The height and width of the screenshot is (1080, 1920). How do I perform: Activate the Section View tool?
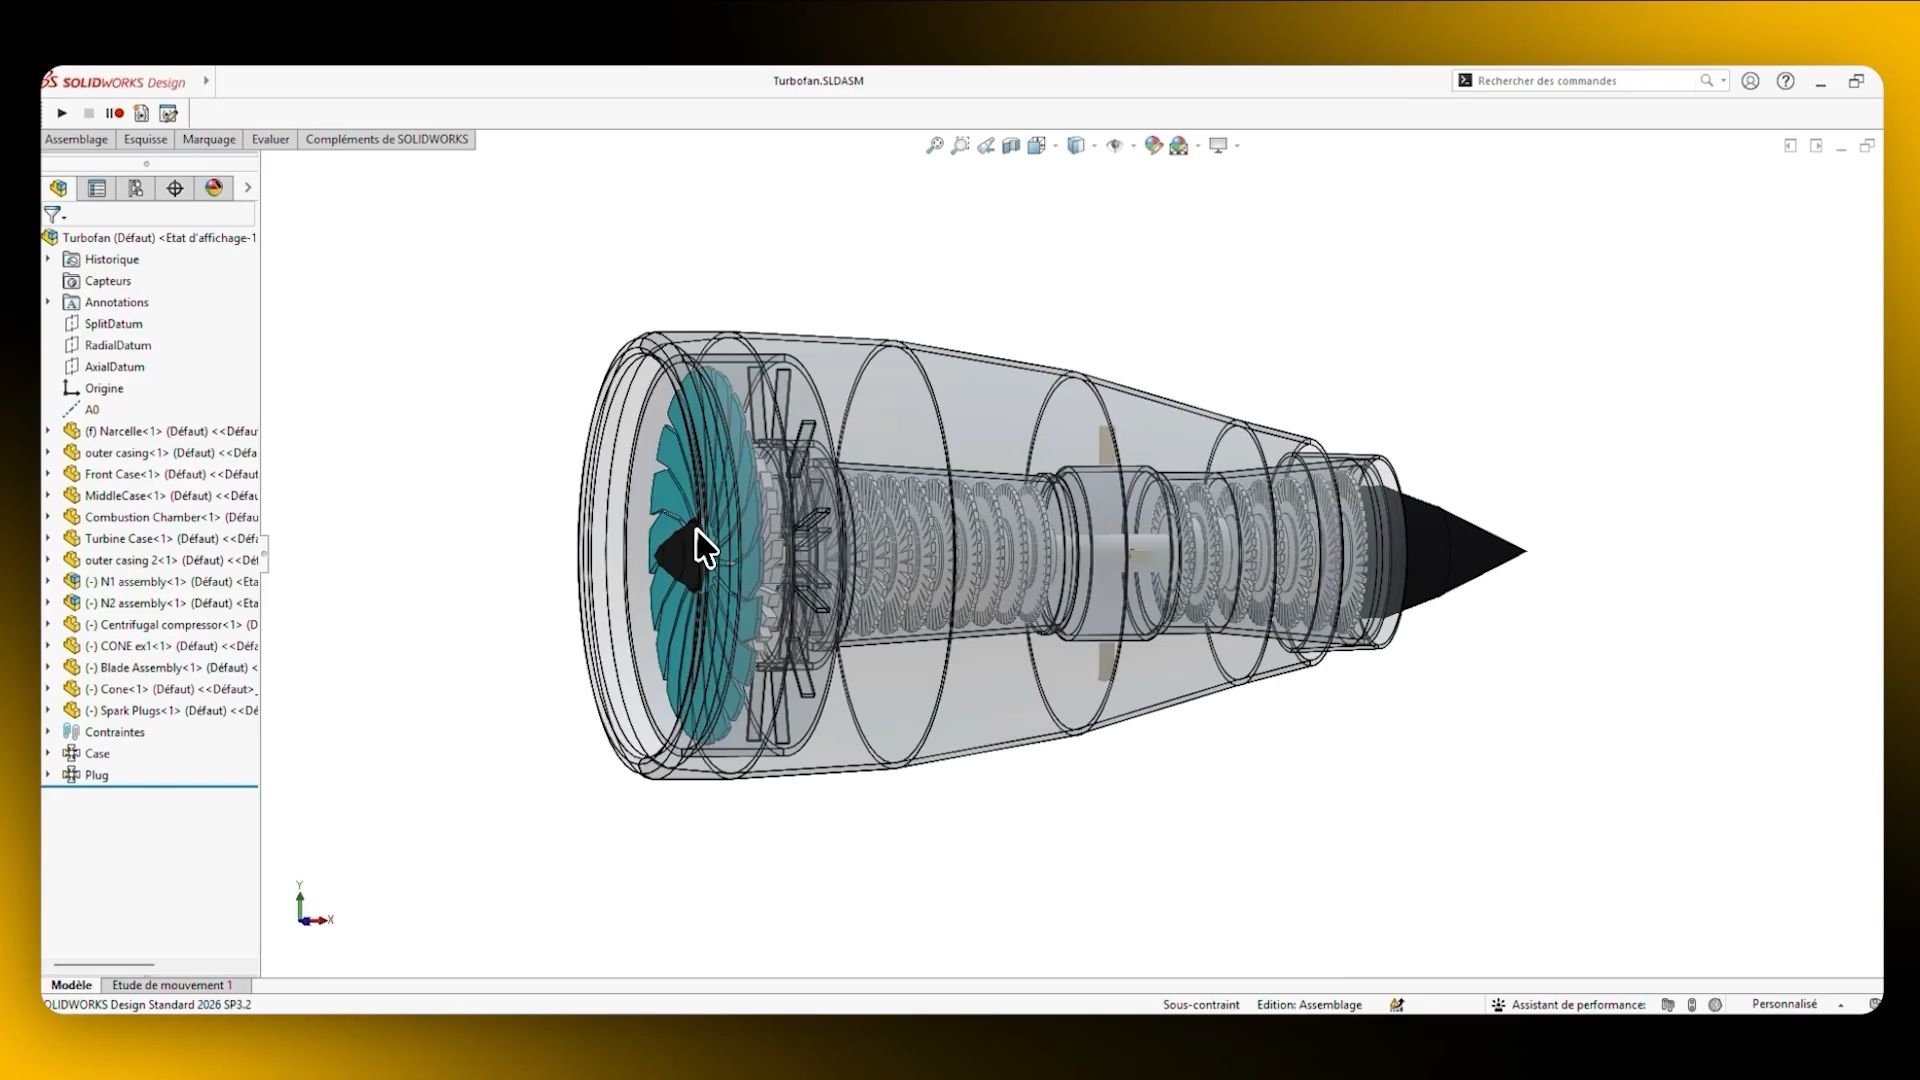coord(1011,146)
